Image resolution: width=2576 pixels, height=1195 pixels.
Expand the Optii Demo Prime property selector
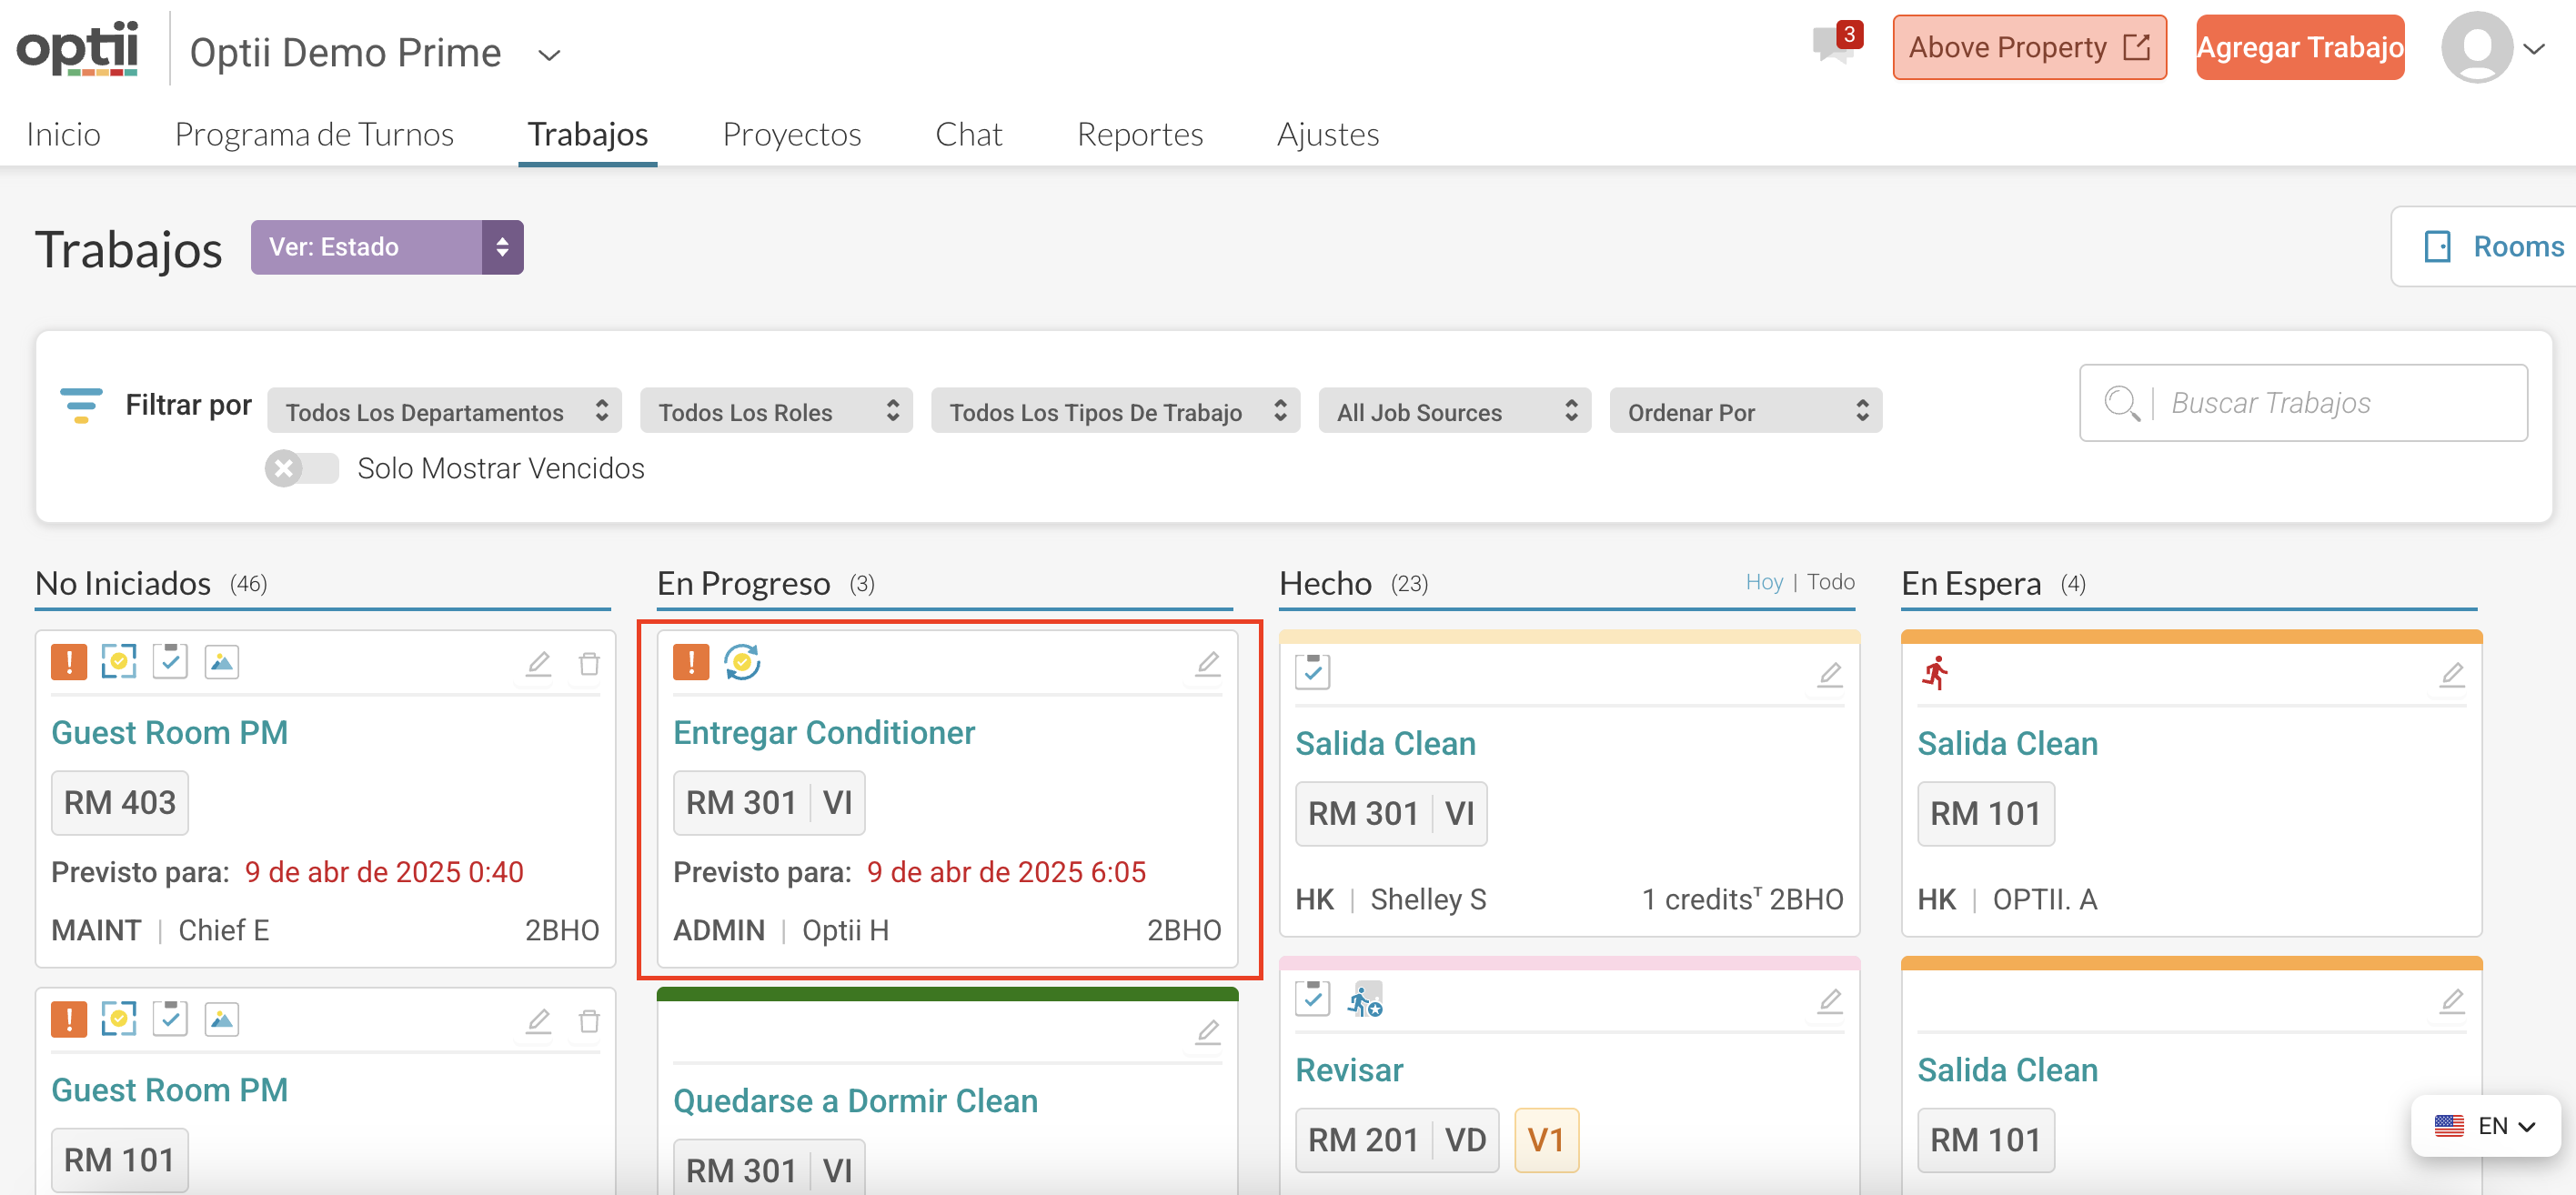click(x=548, y=54)
